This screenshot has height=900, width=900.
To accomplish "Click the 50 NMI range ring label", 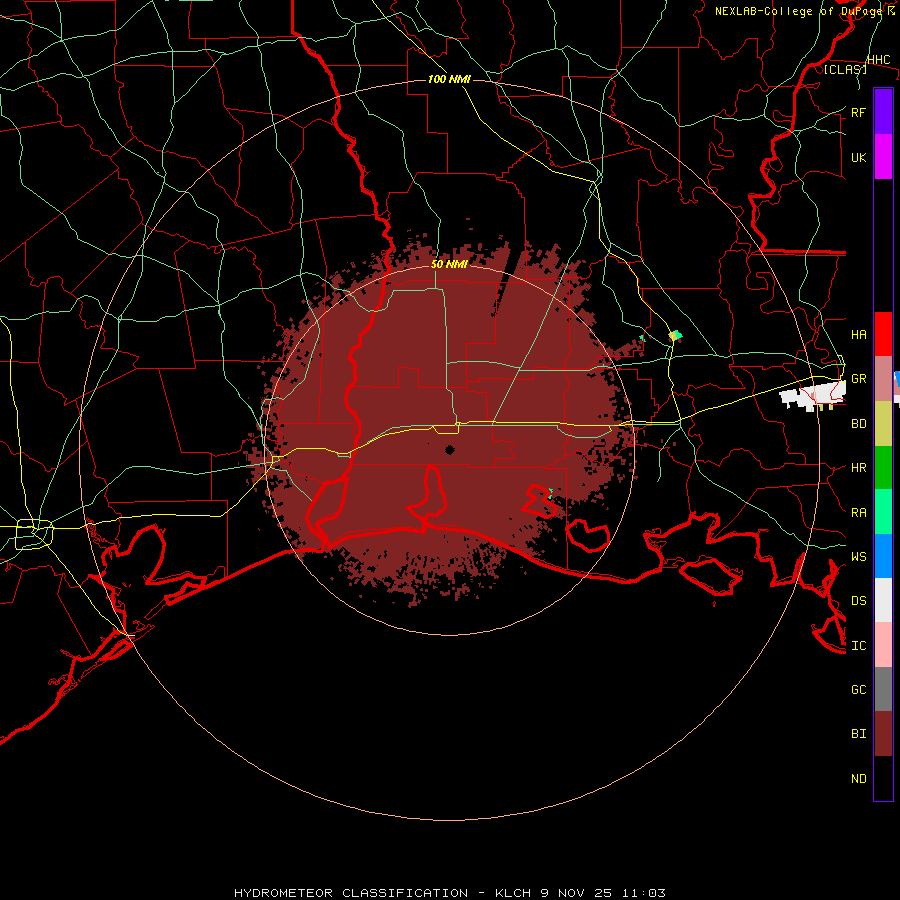I will 449,264.
